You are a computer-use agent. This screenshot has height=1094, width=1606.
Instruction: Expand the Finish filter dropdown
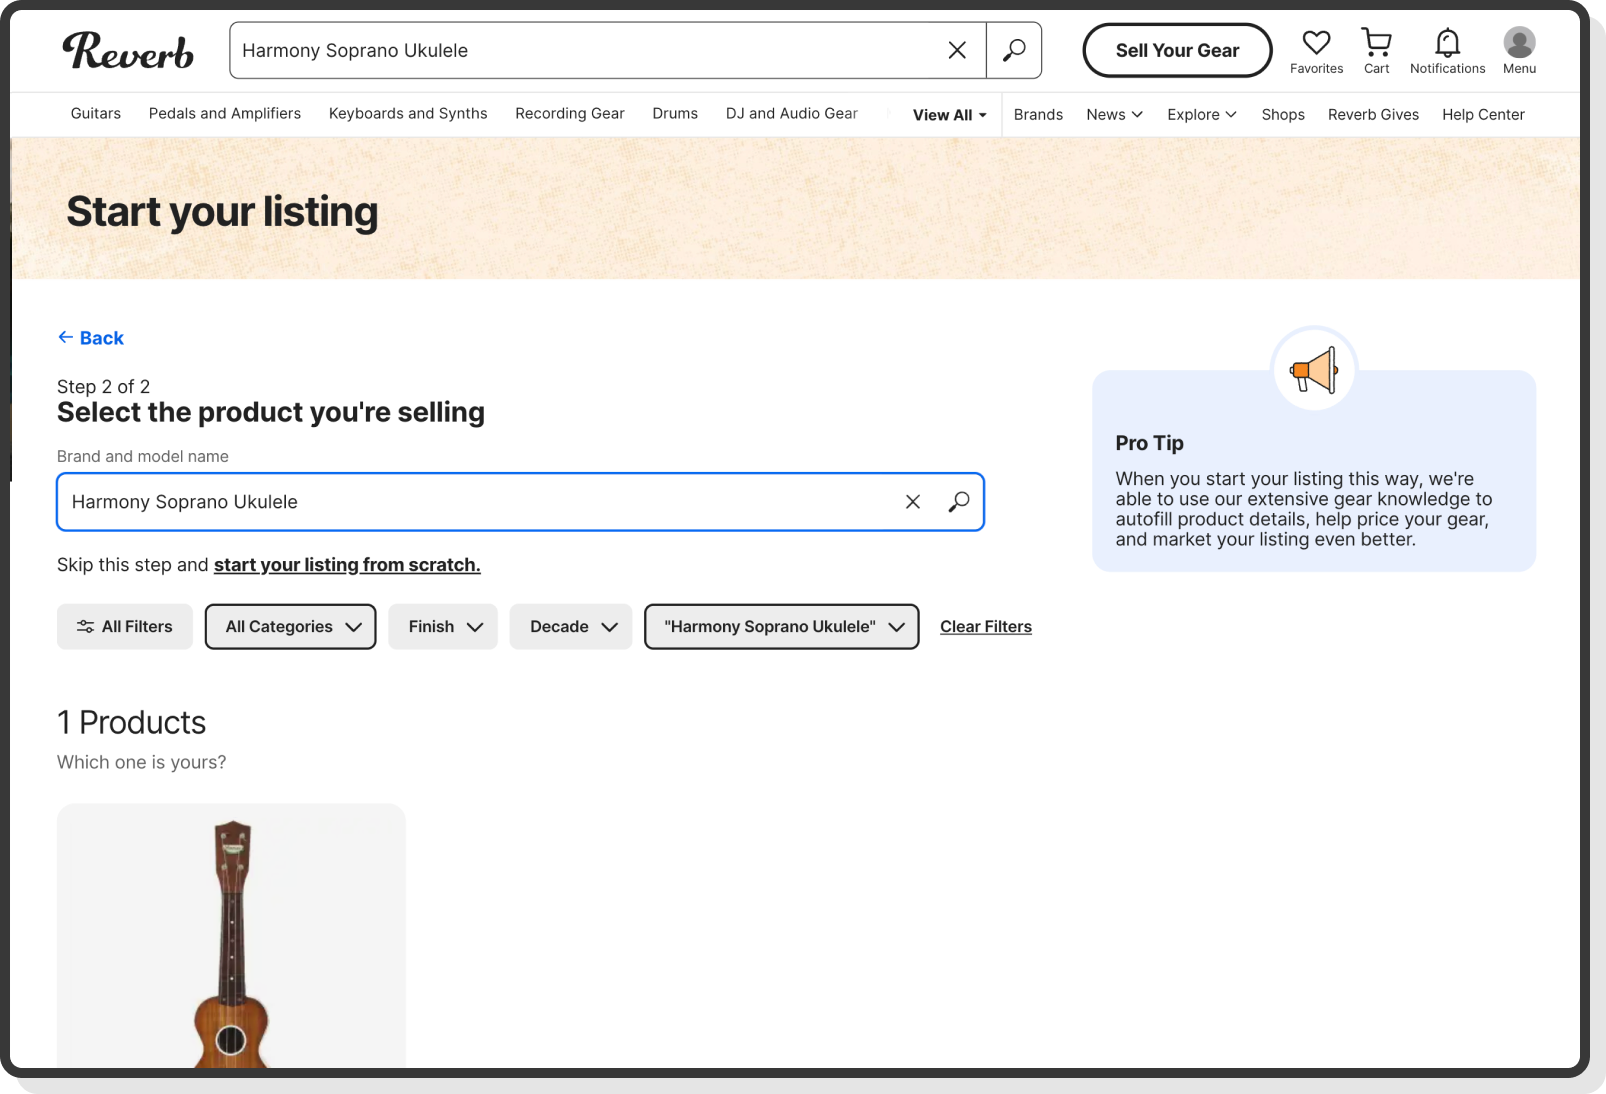pos(443,627)
